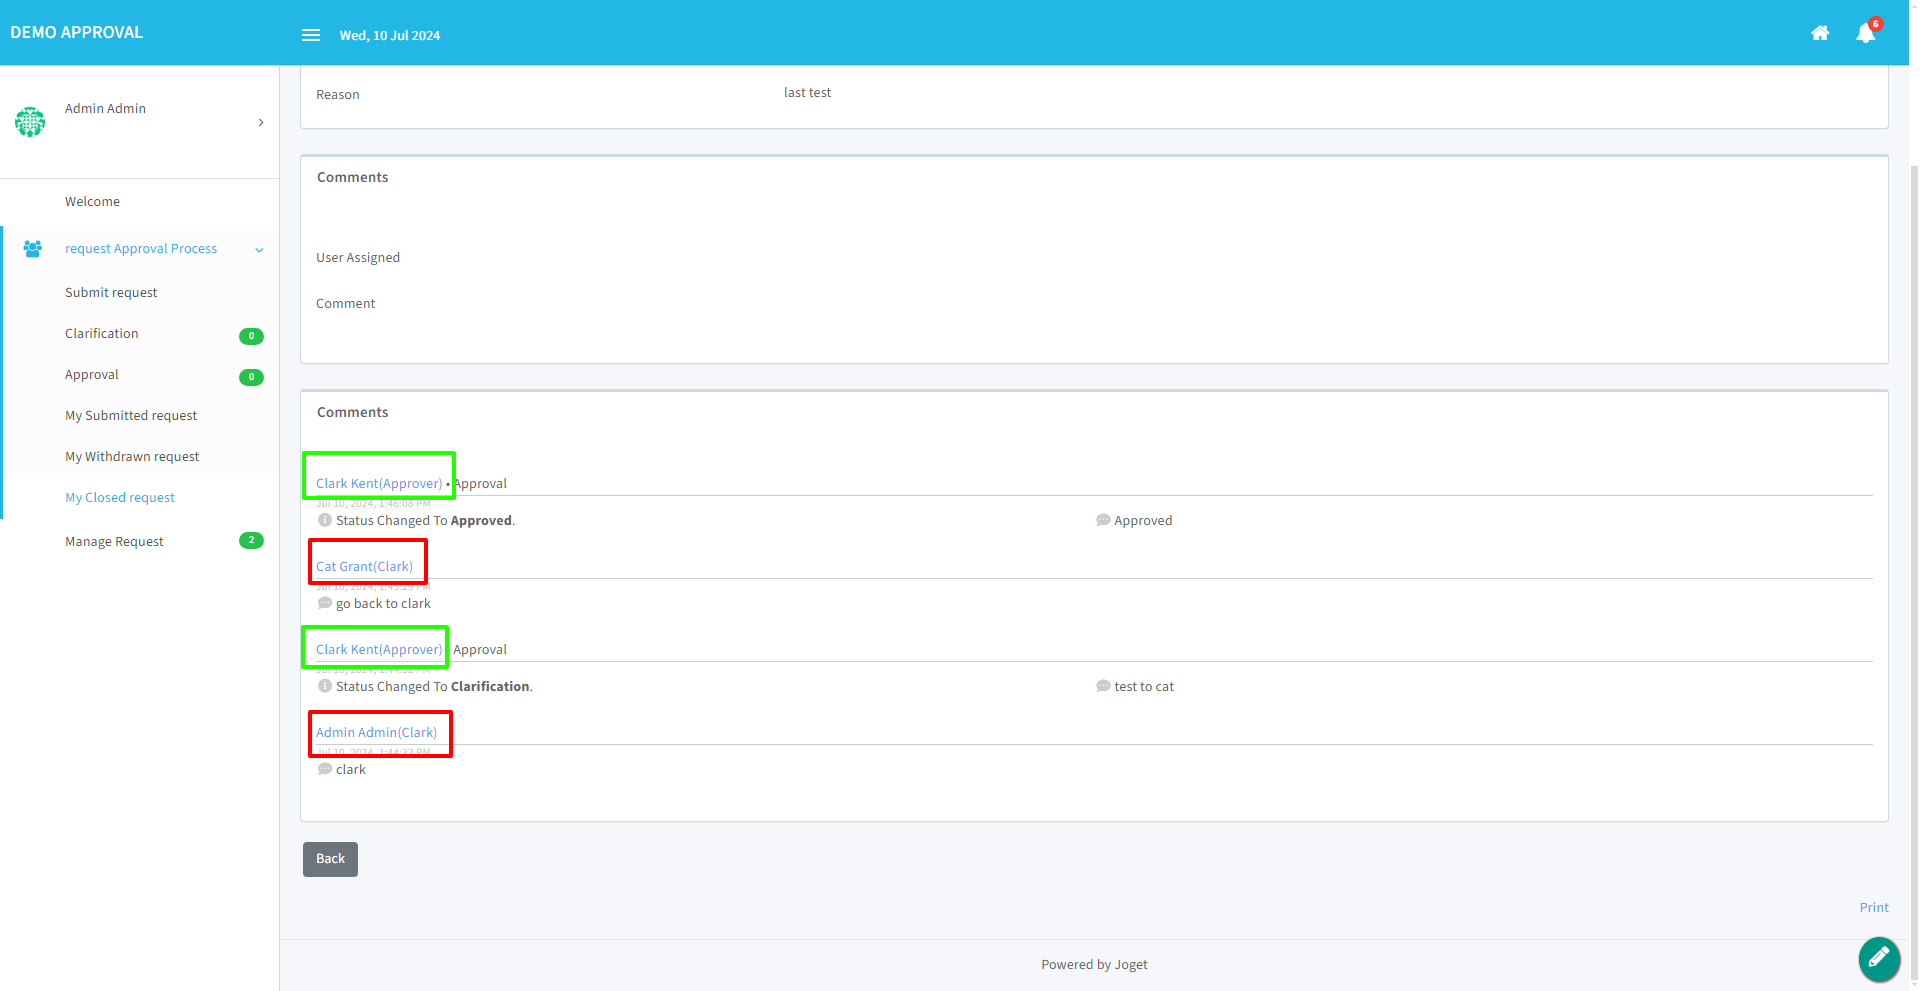The image size is (1920, 991).
Task: Open My Submitted request
Action: [131, 416]
